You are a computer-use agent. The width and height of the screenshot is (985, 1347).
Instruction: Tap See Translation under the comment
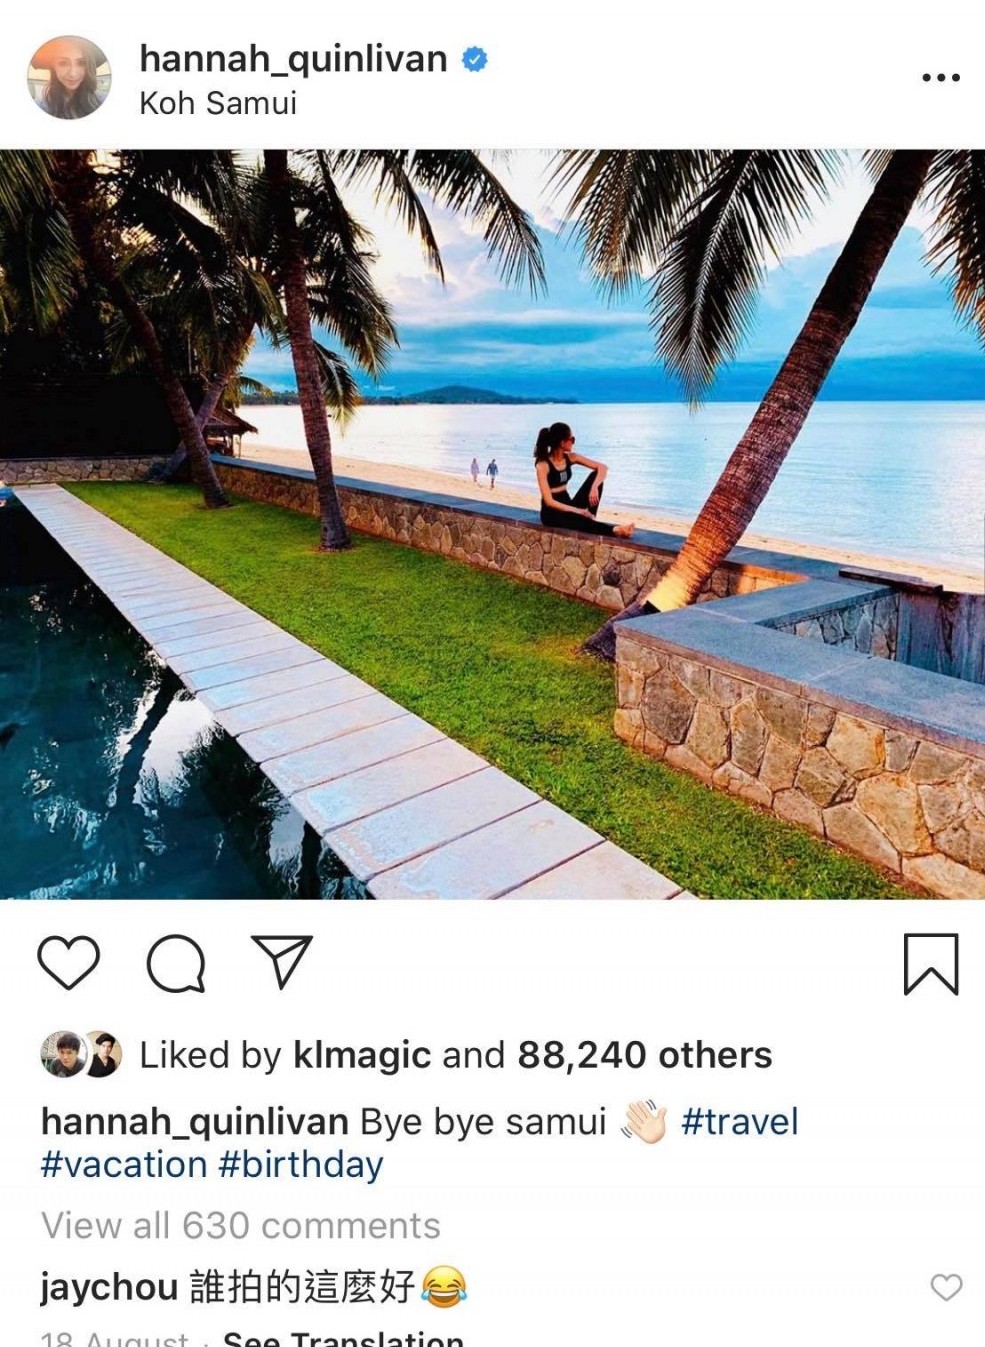[x=343, y=1338]
